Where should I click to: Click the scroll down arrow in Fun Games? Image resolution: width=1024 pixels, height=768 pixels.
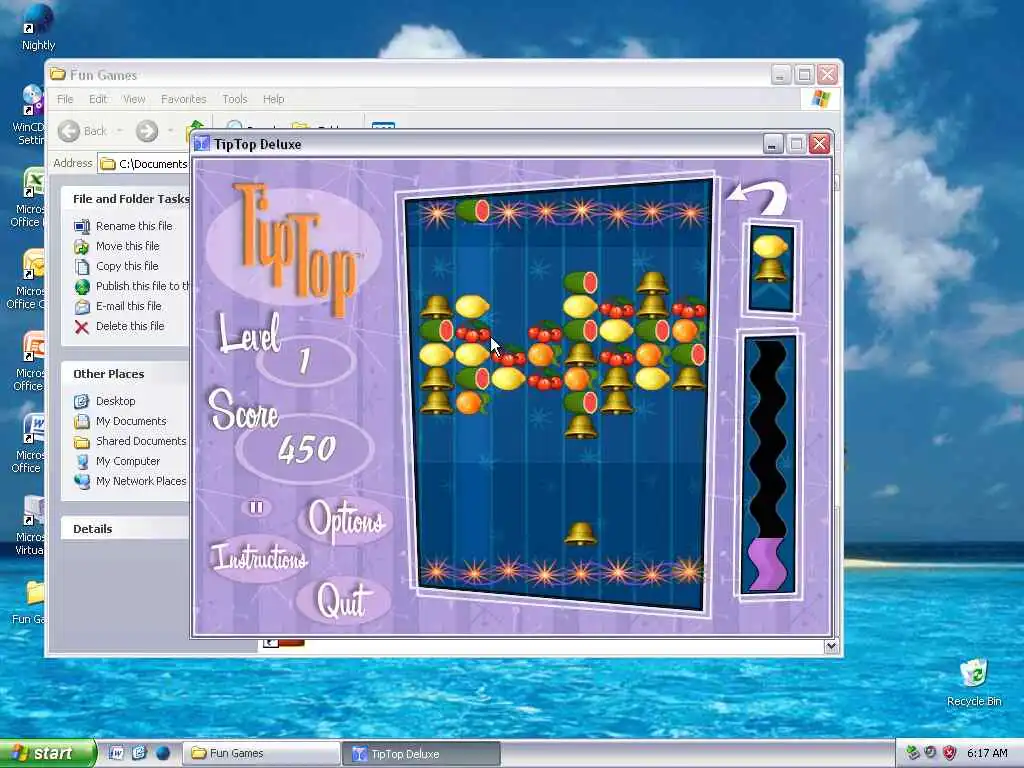tap(831, 646)
